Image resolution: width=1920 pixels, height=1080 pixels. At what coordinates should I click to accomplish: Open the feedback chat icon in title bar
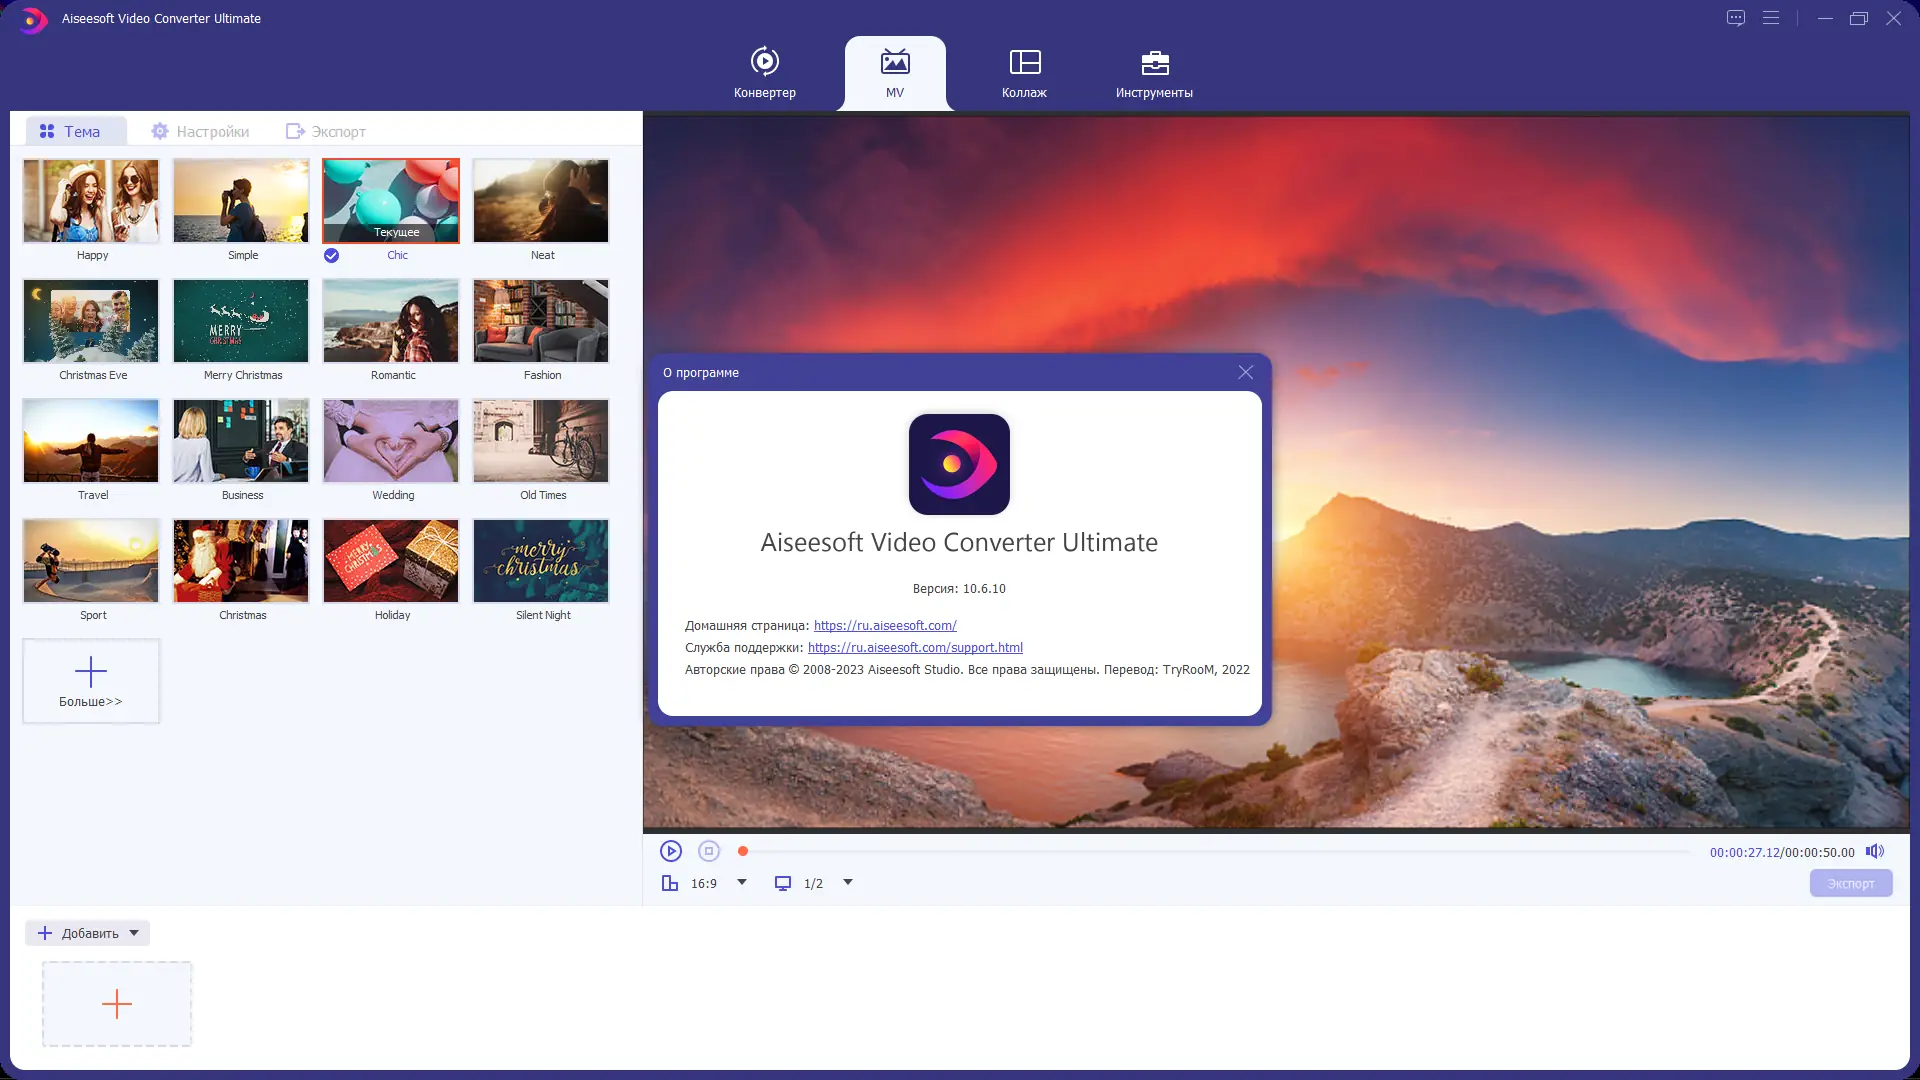coord(1736,18)
